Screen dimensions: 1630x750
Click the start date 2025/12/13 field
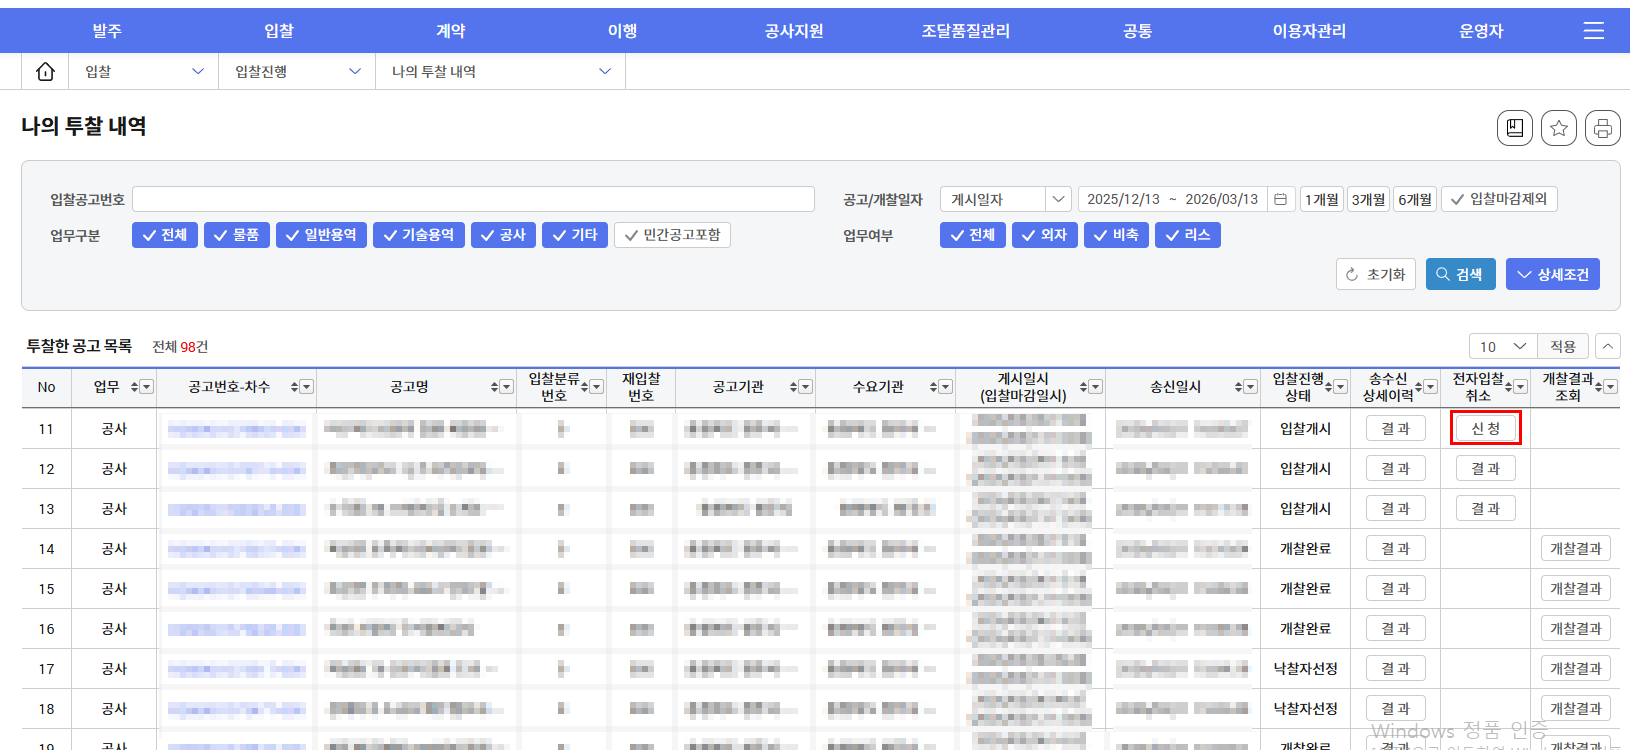[1123, 199]
